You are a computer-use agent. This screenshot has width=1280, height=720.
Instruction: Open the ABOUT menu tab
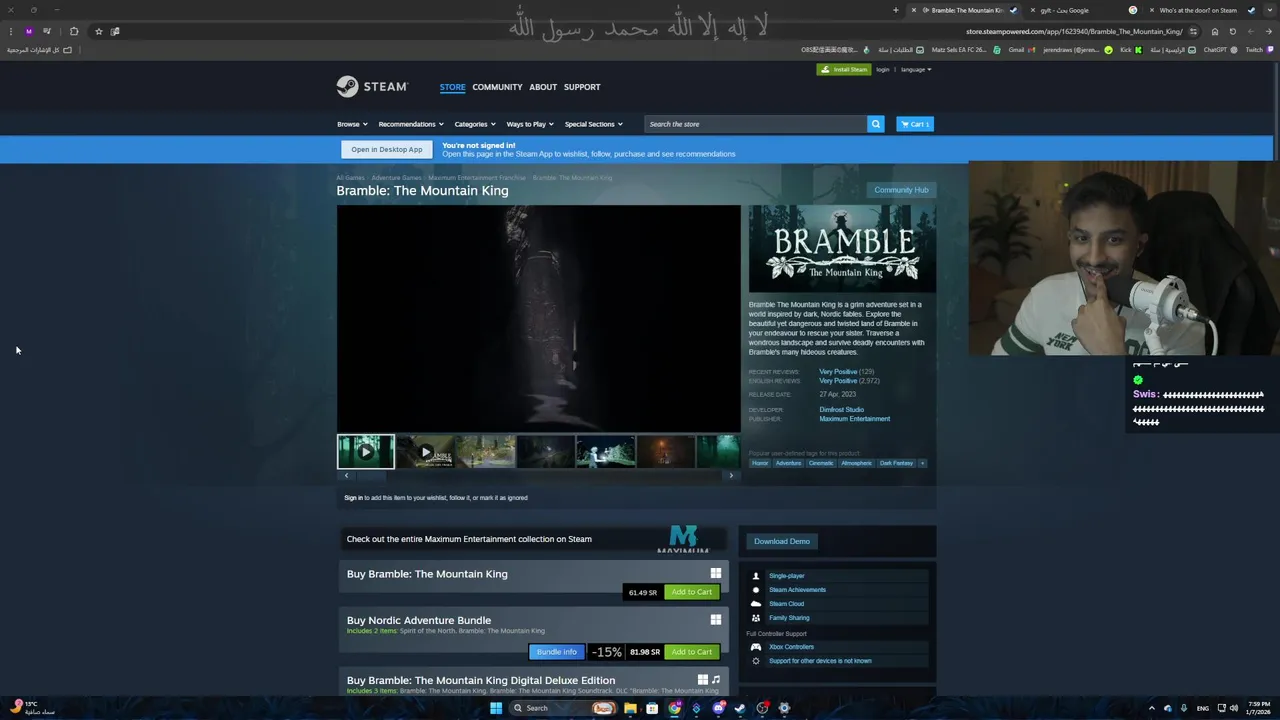(x=543, y=87)
